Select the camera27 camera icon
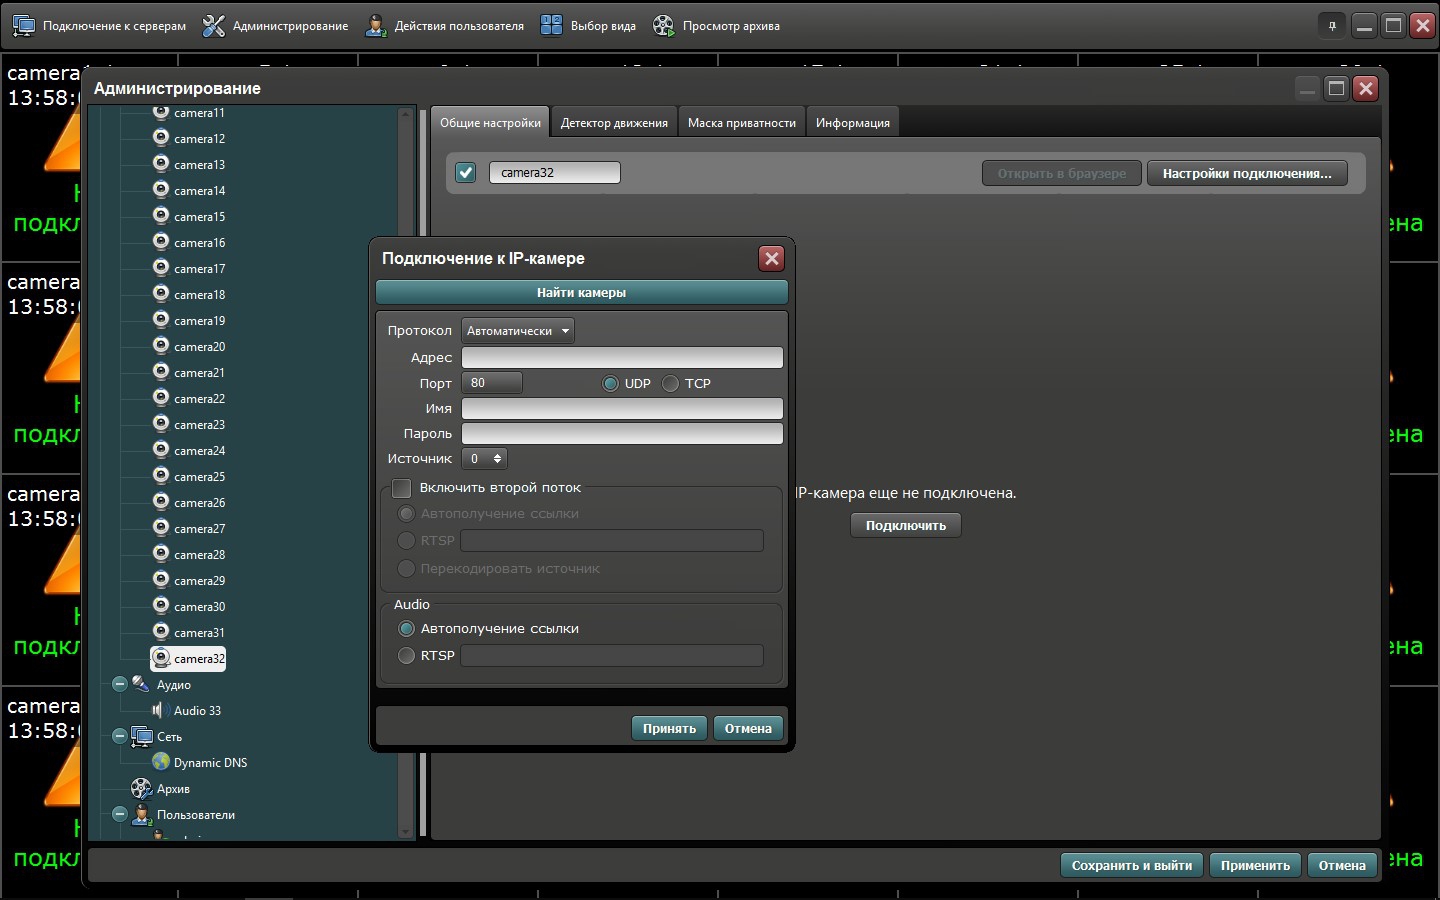The width and height of the screenshot is (1440, 900). point(161,528)
